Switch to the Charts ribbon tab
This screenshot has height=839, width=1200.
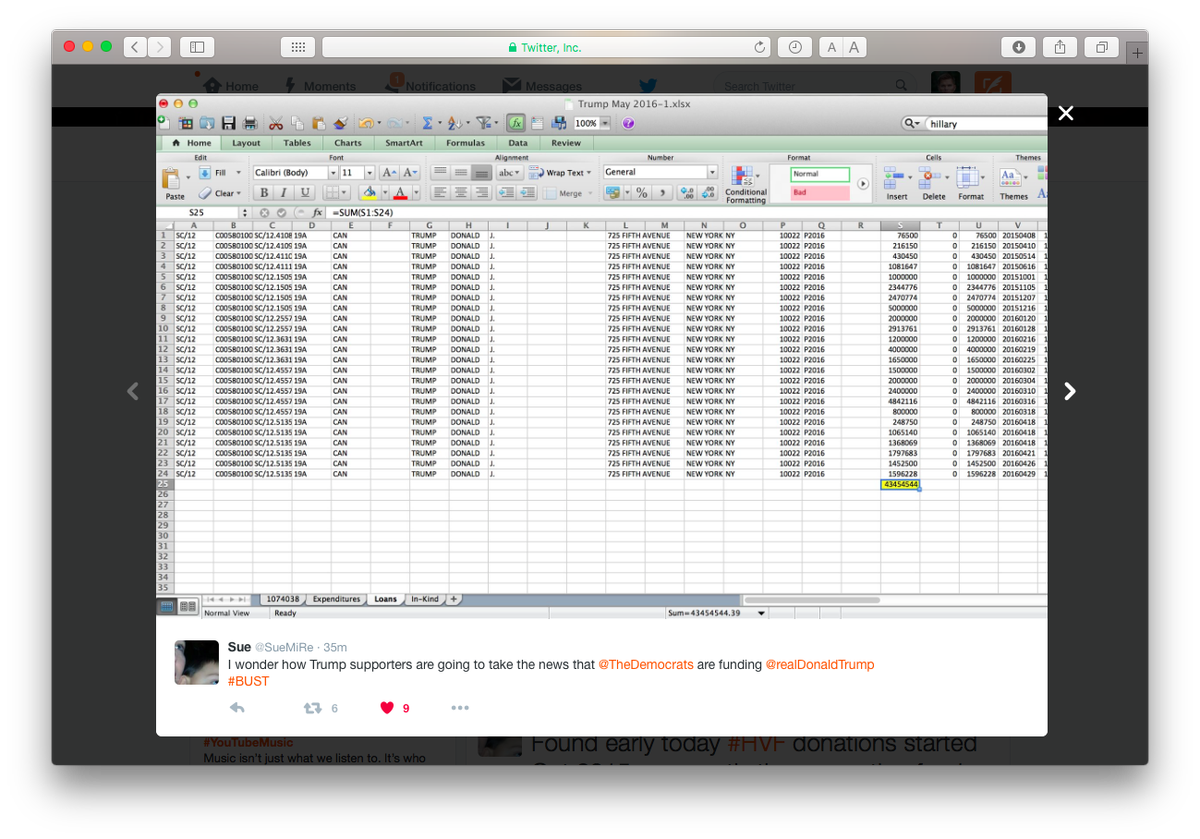[348, 143]
